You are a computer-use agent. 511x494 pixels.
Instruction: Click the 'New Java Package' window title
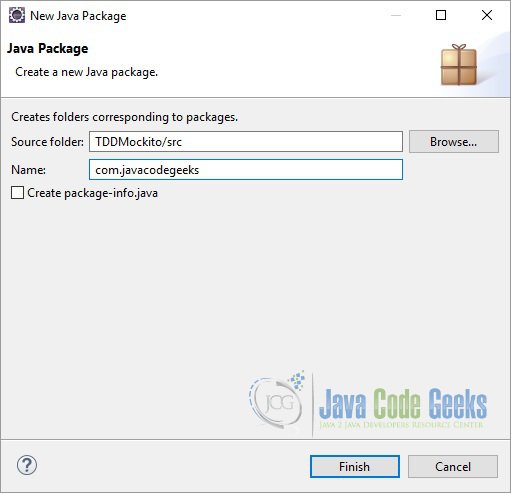pos(78,16)
